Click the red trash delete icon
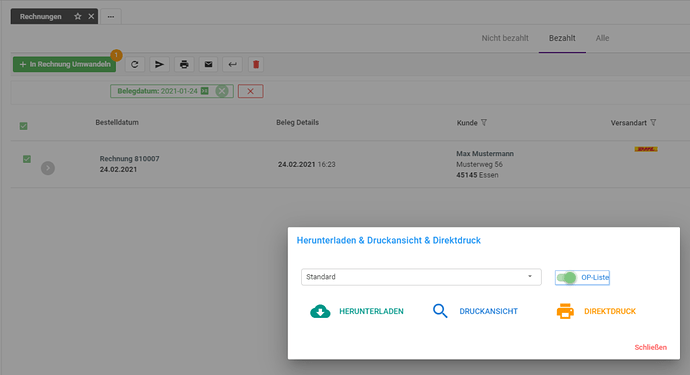The height and width of the screenshot is (375, 690). 256,64
